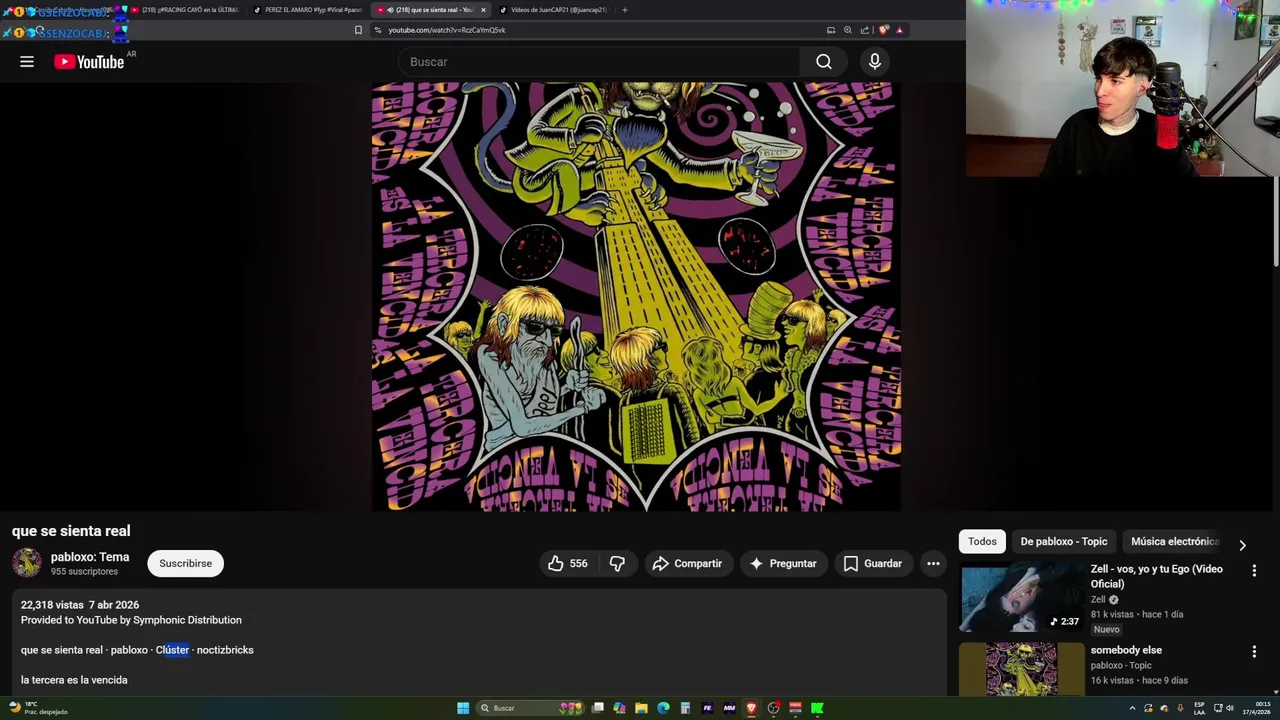Open the Compartir share dialog
The height and width of the screenshot is (720, 1280).
687,564
